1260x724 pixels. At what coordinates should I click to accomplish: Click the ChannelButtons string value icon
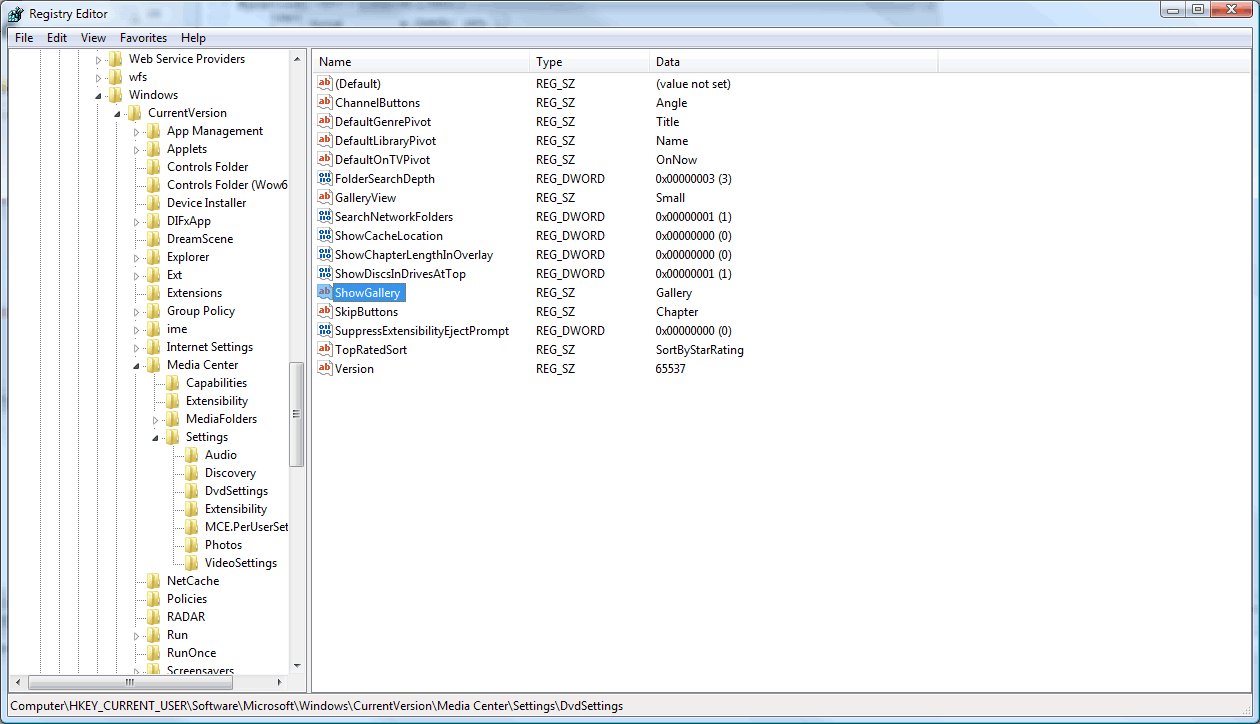coord(324,103)
